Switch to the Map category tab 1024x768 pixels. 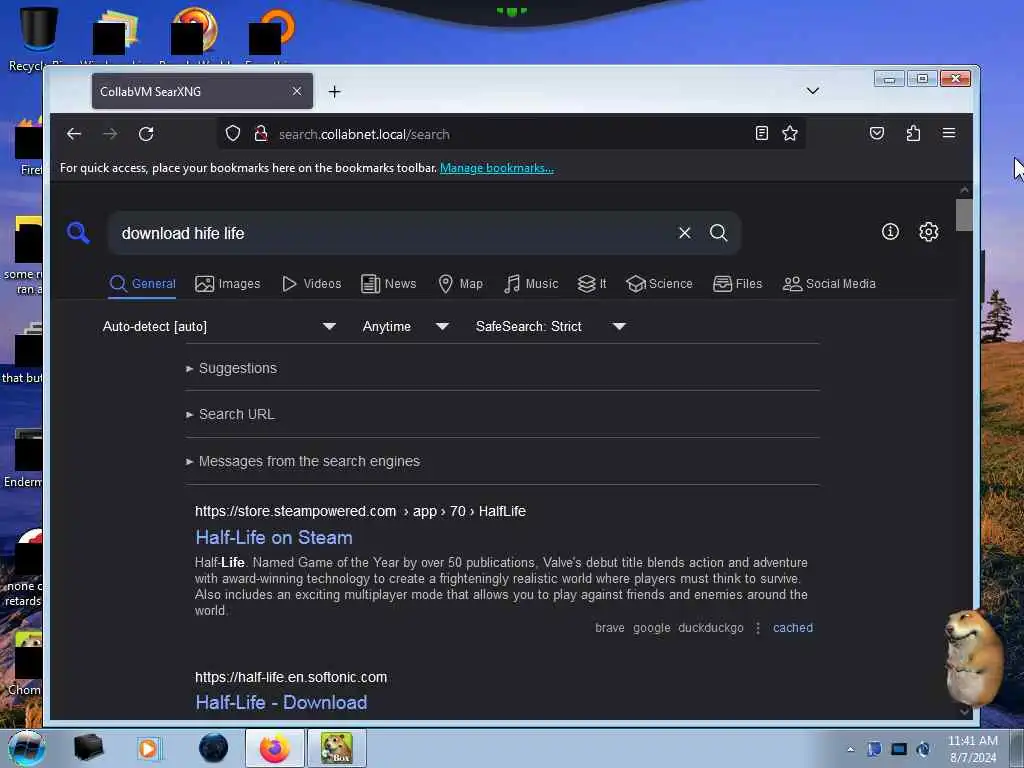460,284
